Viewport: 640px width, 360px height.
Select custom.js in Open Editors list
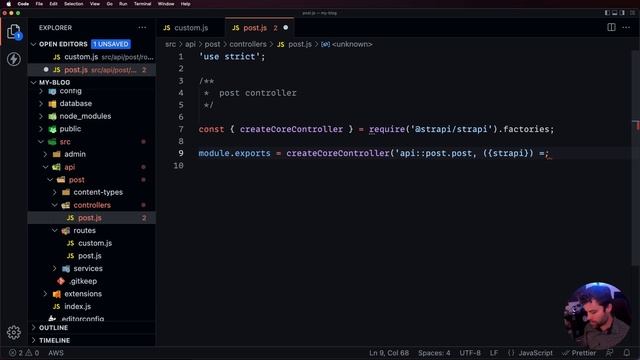click(x=91, y=57)
